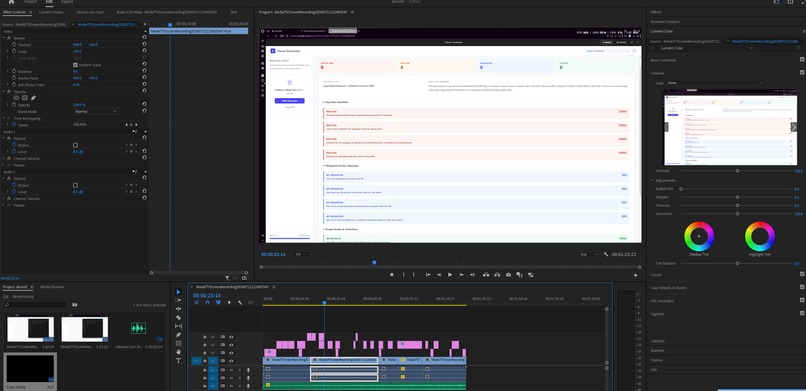Screen dimensions: 806x391
Task: Select the Pen tool in timeline toolbar
Action: 178,335
